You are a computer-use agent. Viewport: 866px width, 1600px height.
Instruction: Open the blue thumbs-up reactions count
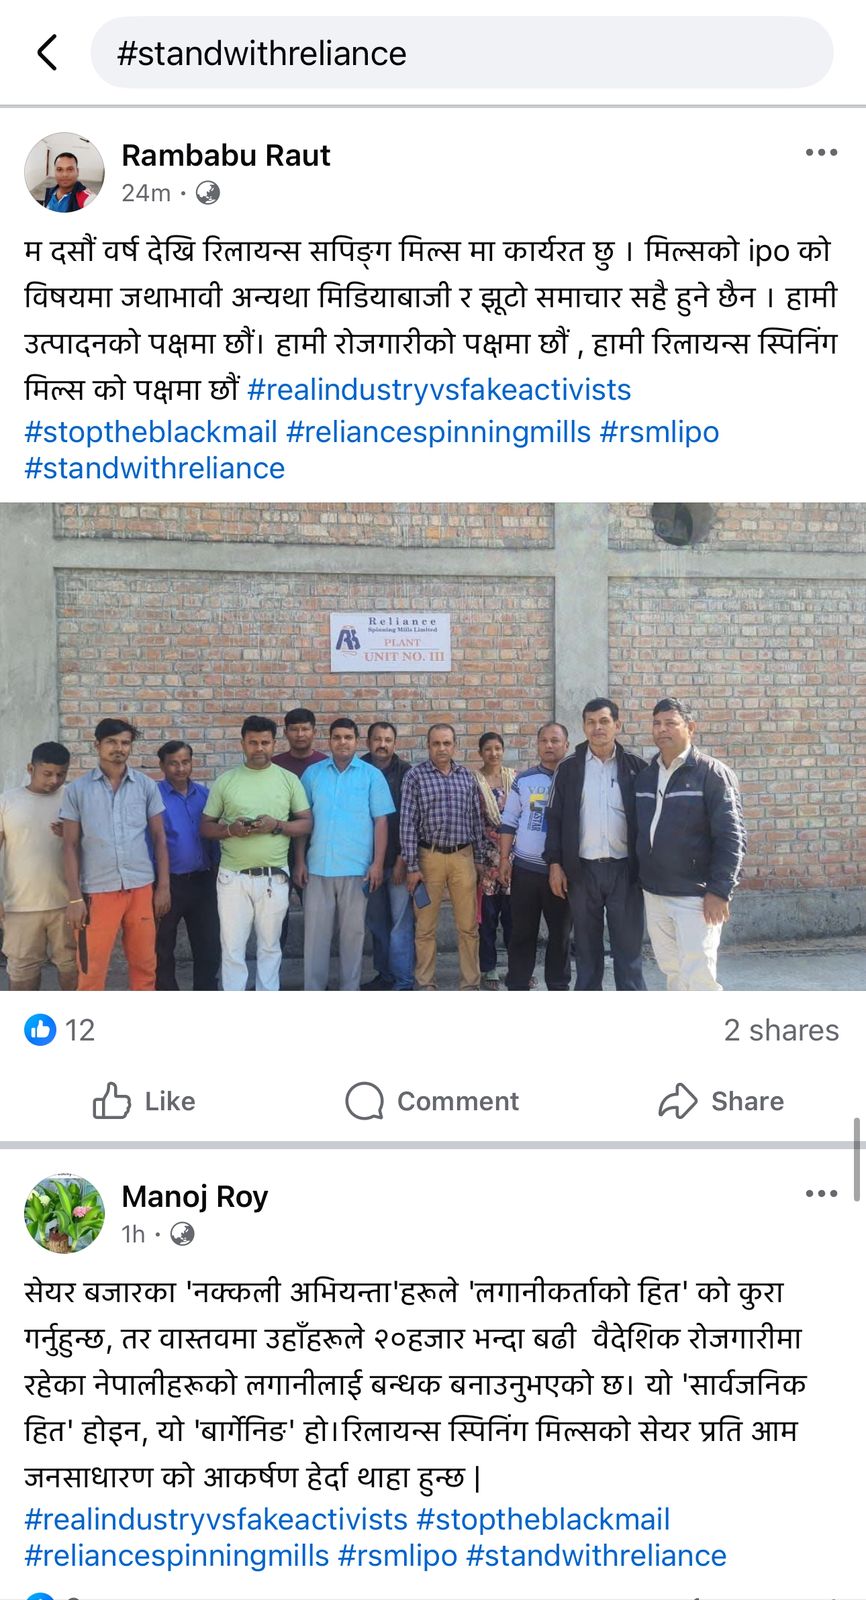(60, 1030)
